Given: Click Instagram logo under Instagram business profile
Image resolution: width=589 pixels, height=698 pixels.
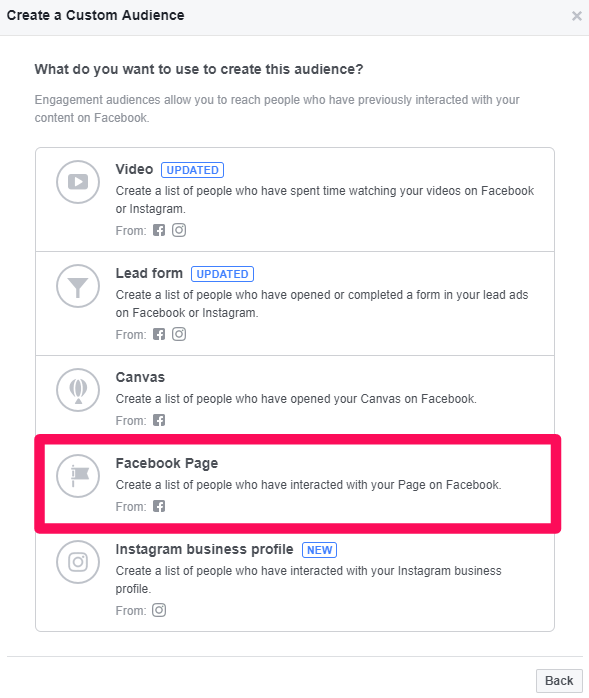Looking at the screenshot, I should coord(159,610).
